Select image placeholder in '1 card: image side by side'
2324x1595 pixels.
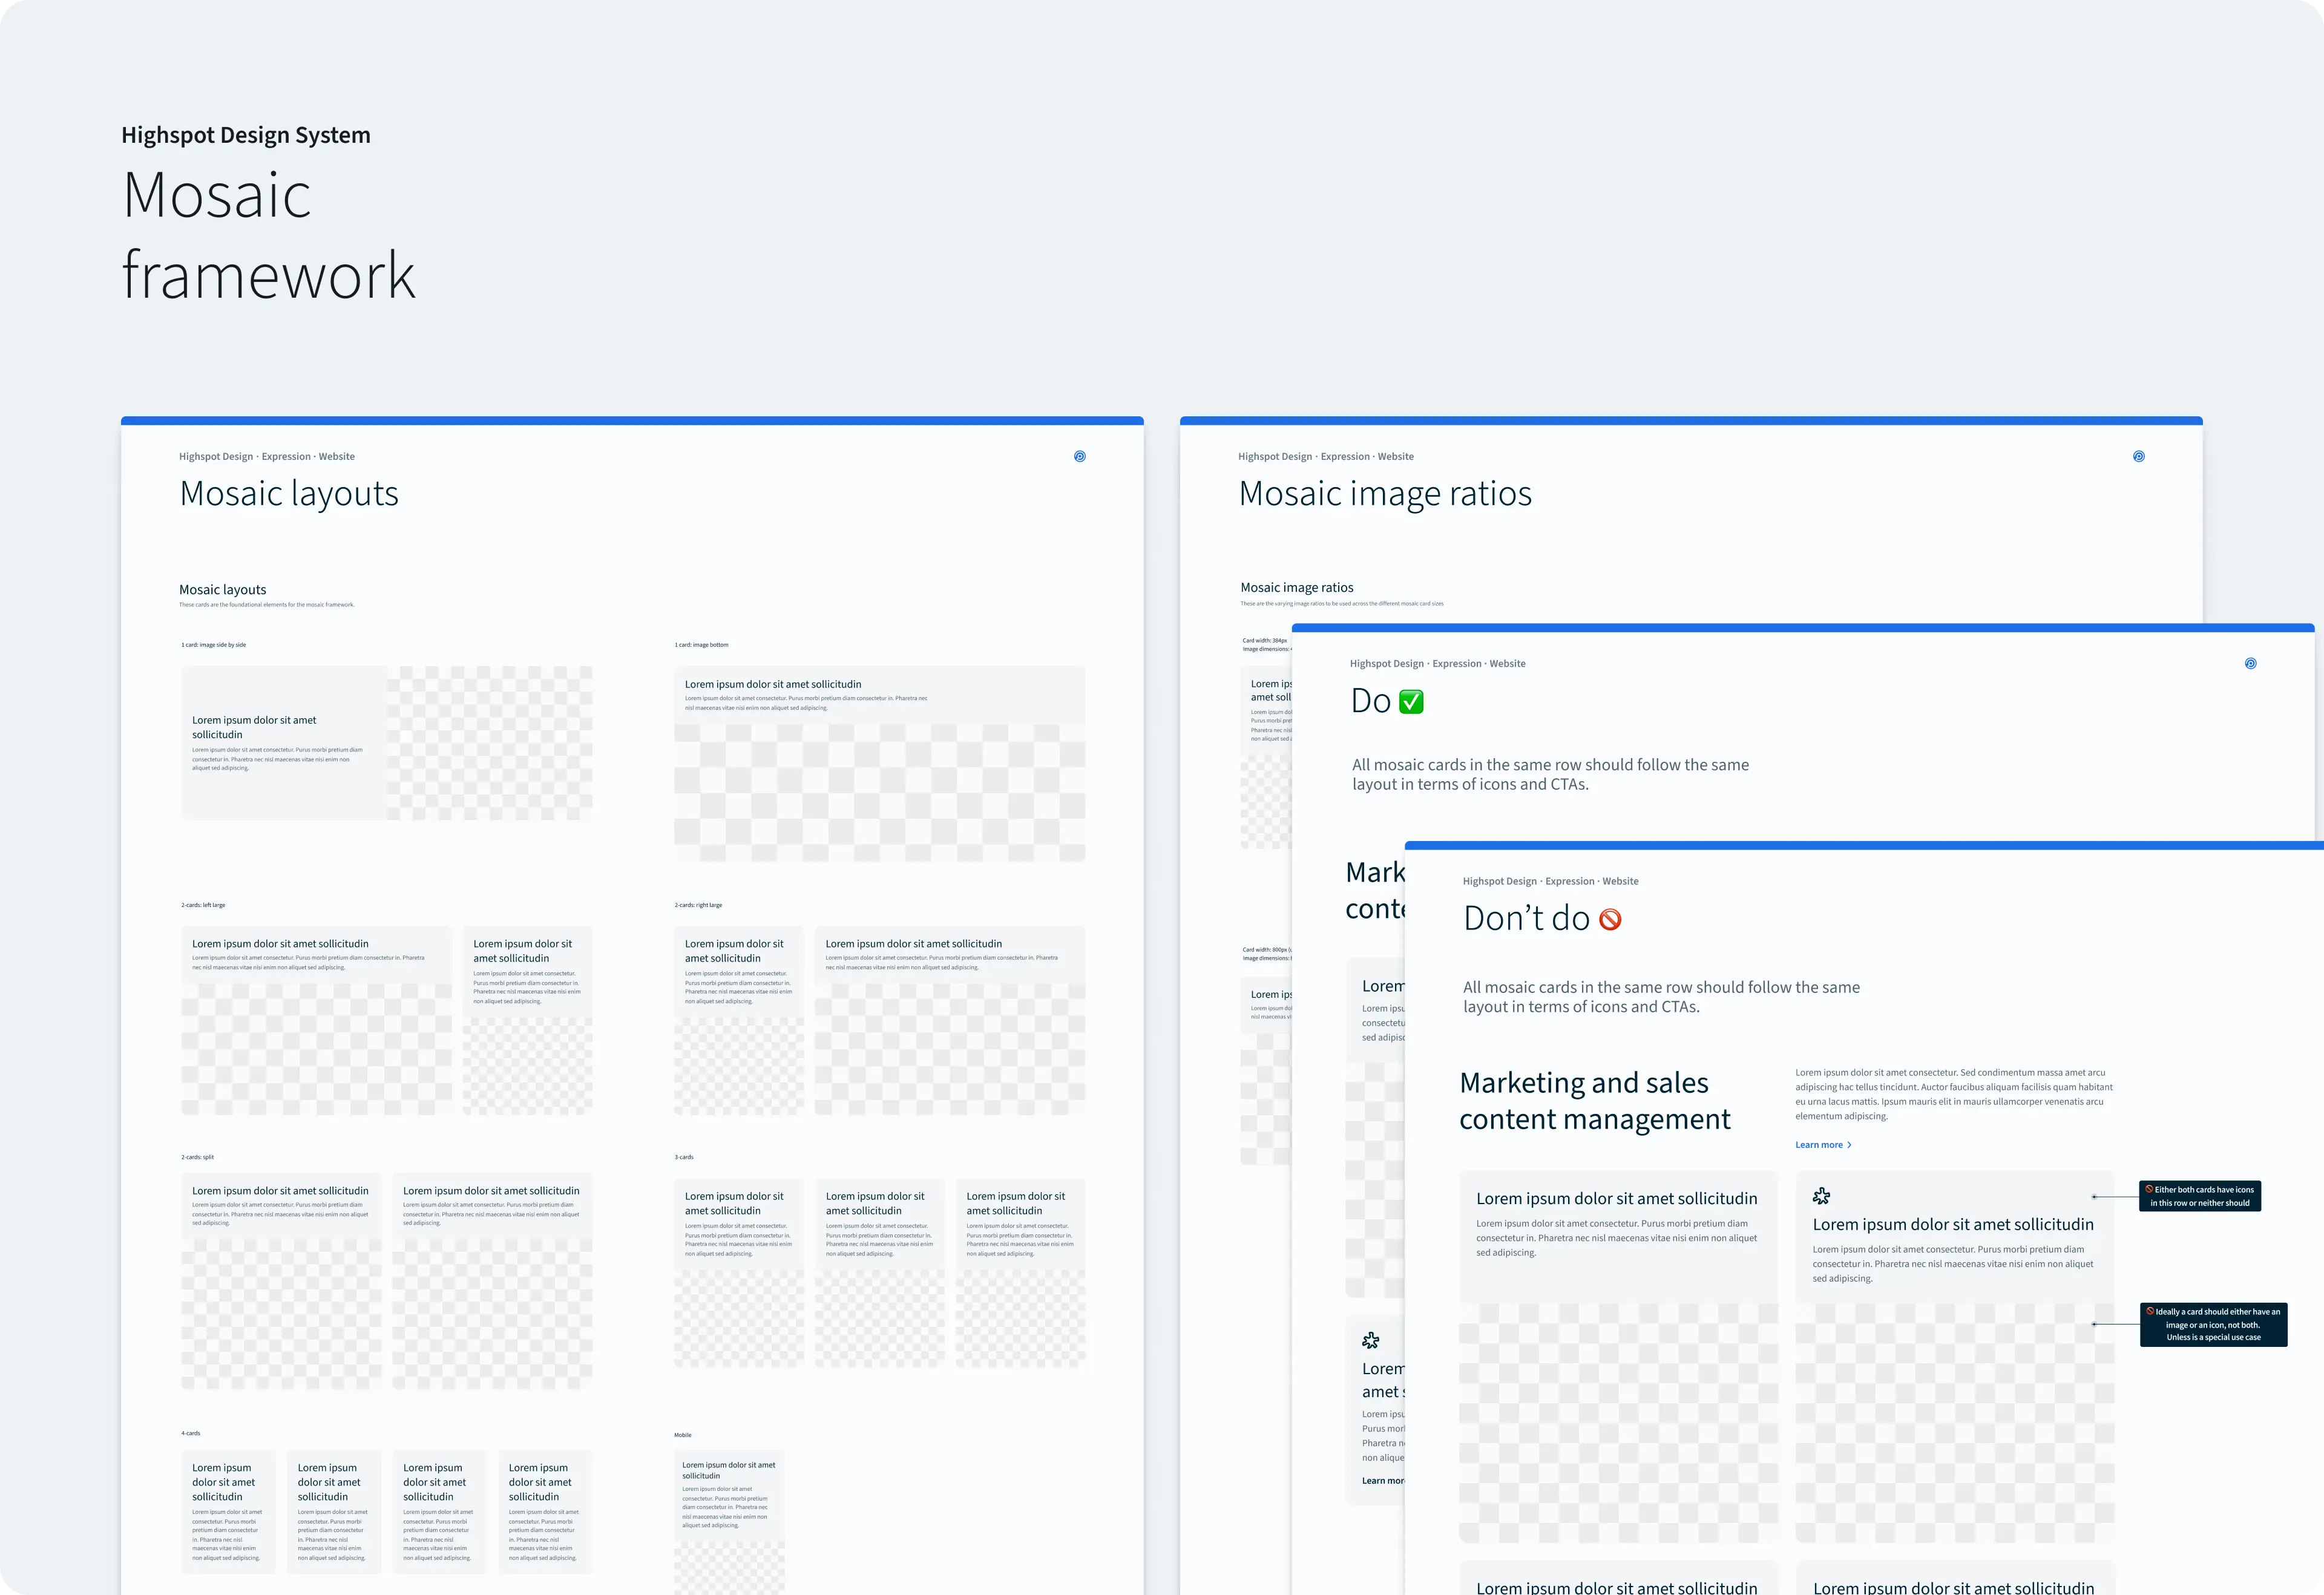490,743
